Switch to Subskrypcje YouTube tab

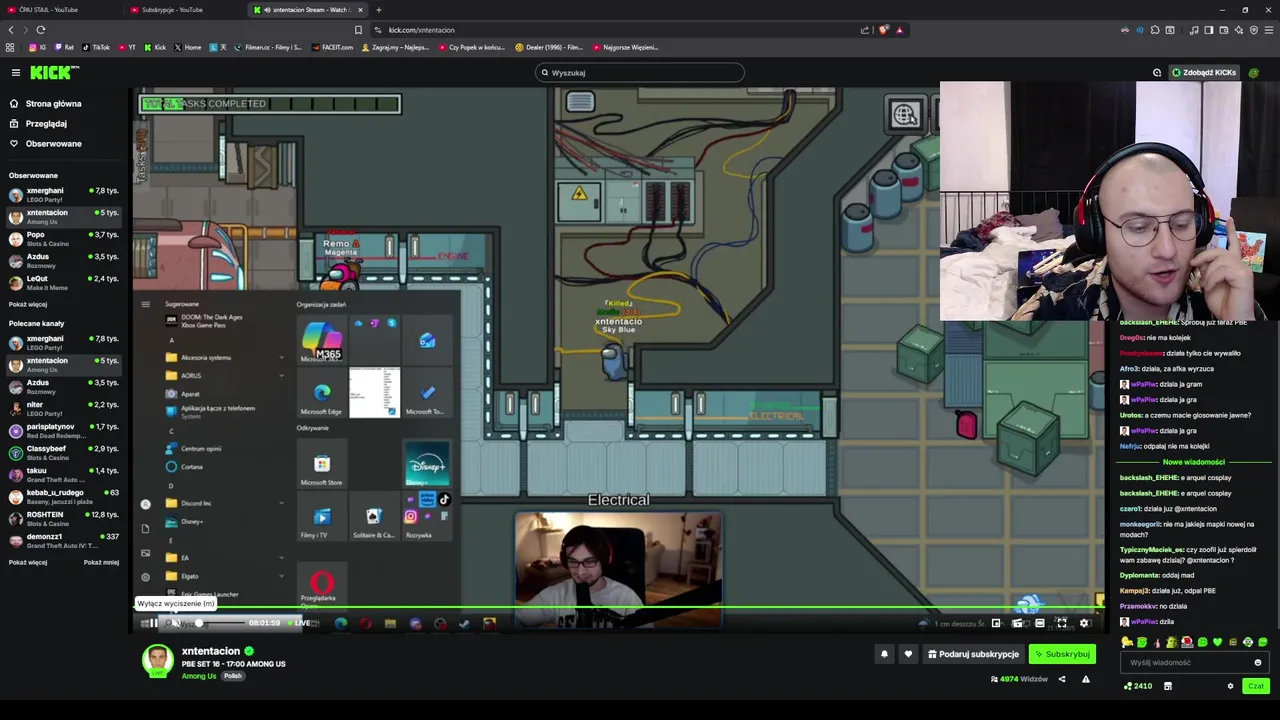click(x=185, y=10)
